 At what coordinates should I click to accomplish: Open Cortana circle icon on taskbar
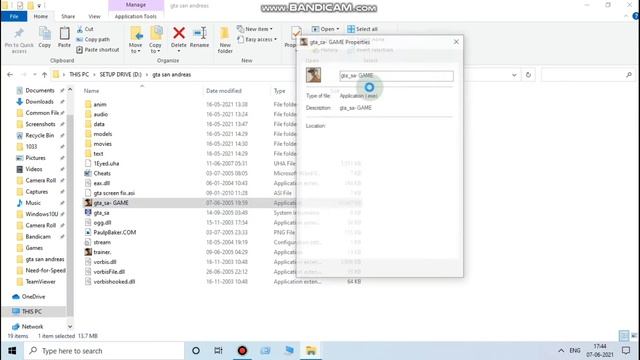pyautogui.click(x=196, y=351)
